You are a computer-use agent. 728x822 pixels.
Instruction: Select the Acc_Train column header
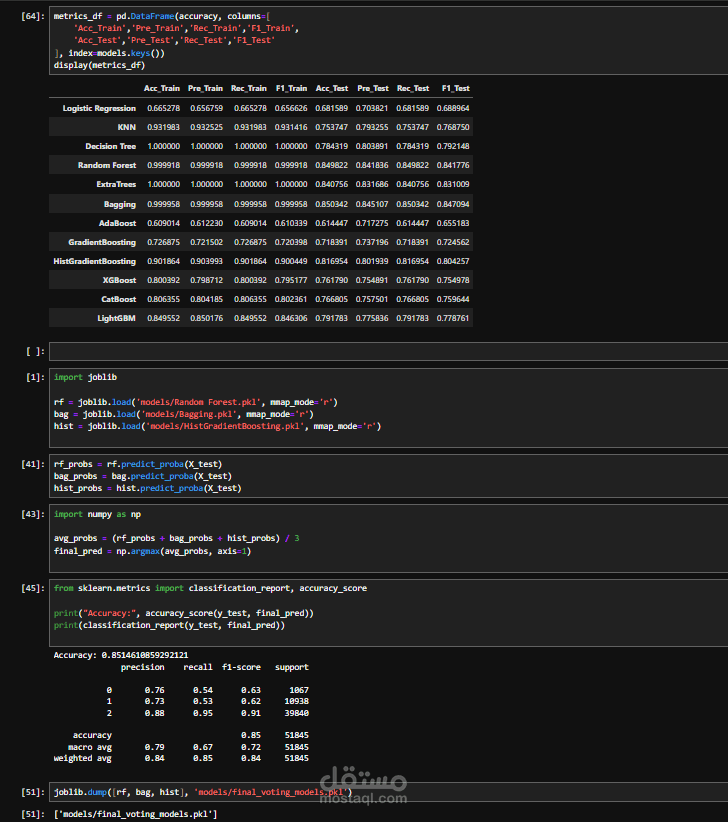[x=162, y=88]
